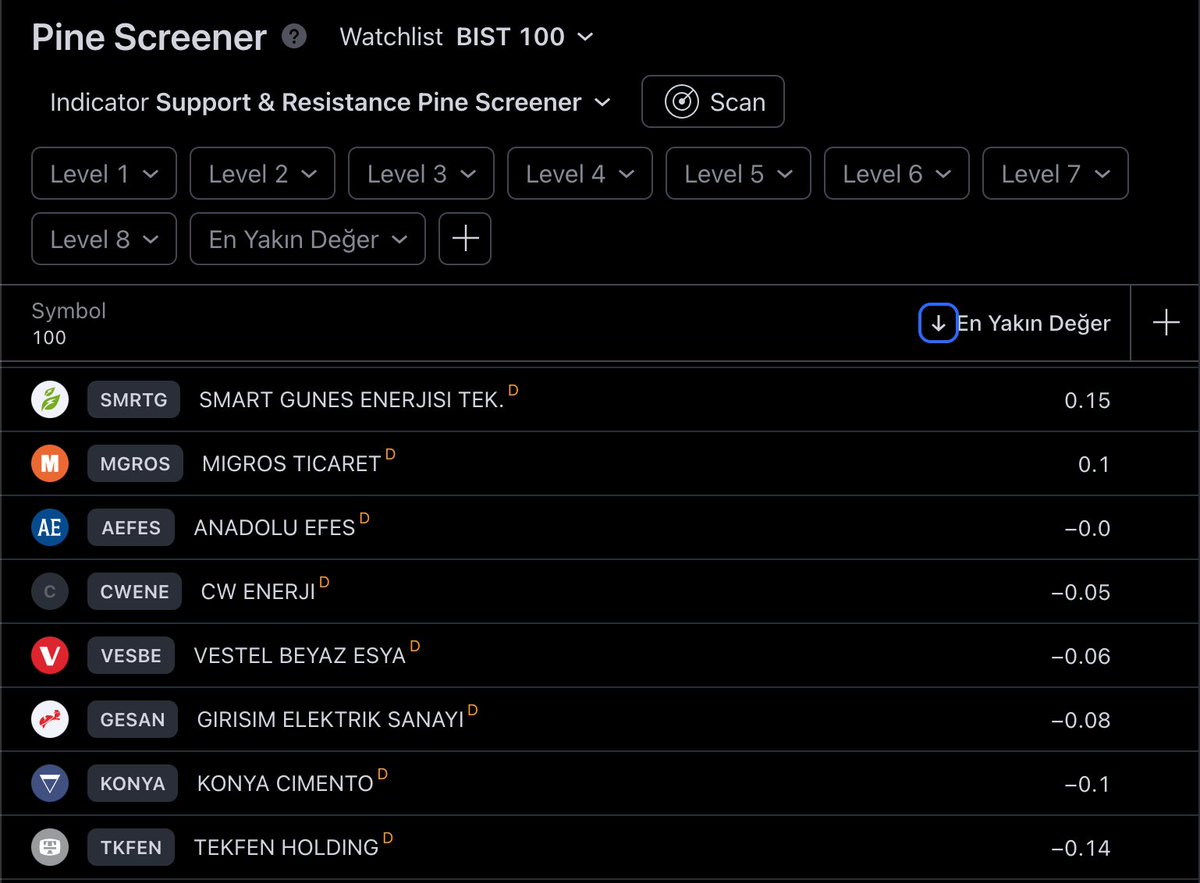Select the Tekfen Holding logo icon
The width and height of the screenshot is (1200, 883).
point(50,847)
